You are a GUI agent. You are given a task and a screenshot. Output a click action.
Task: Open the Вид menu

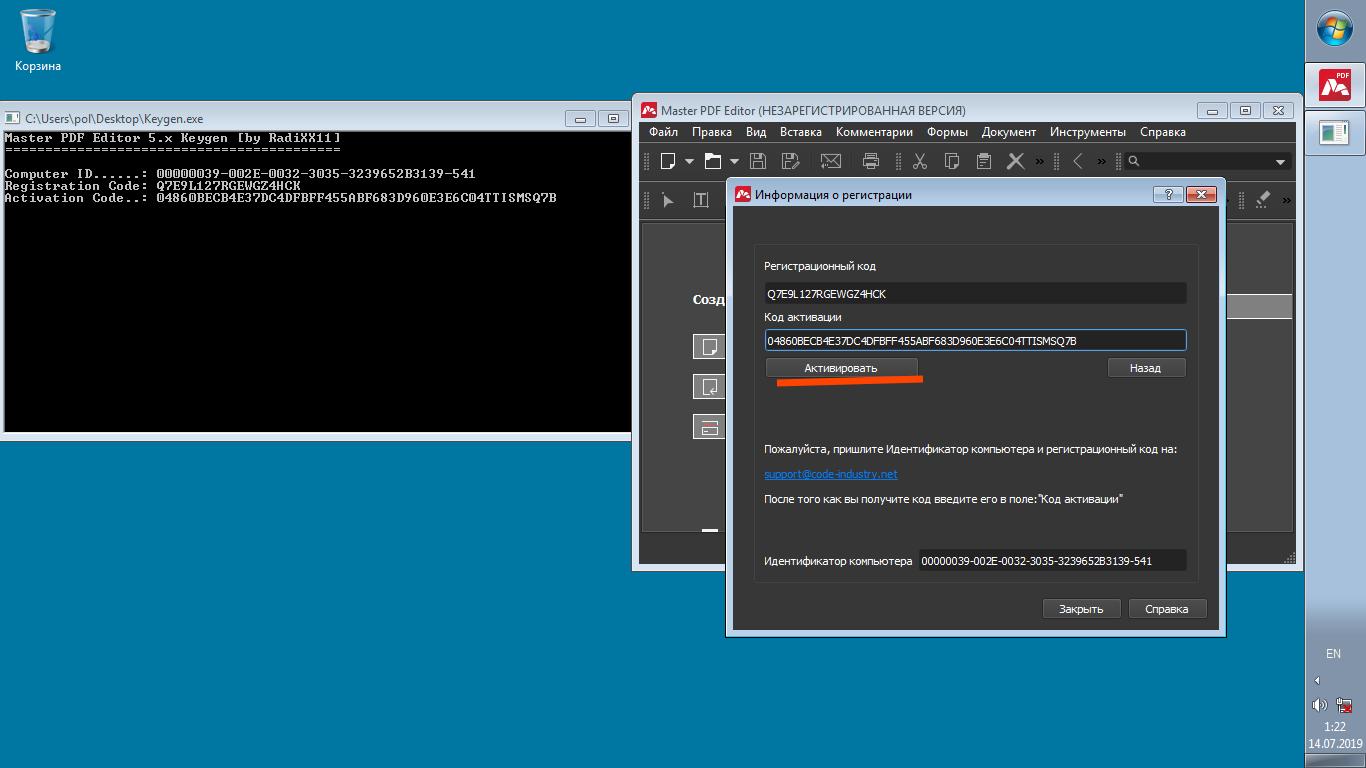[x=756, y=132]
